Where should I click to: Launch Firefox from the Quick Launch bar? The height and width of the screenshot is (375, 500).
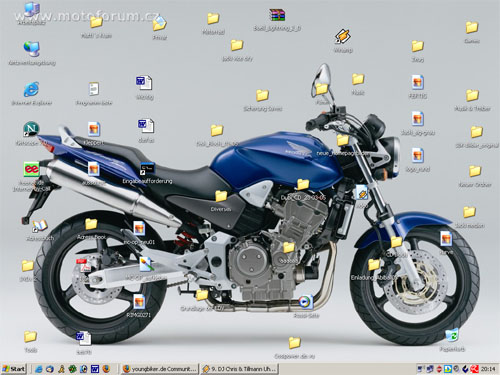[106, 369]
